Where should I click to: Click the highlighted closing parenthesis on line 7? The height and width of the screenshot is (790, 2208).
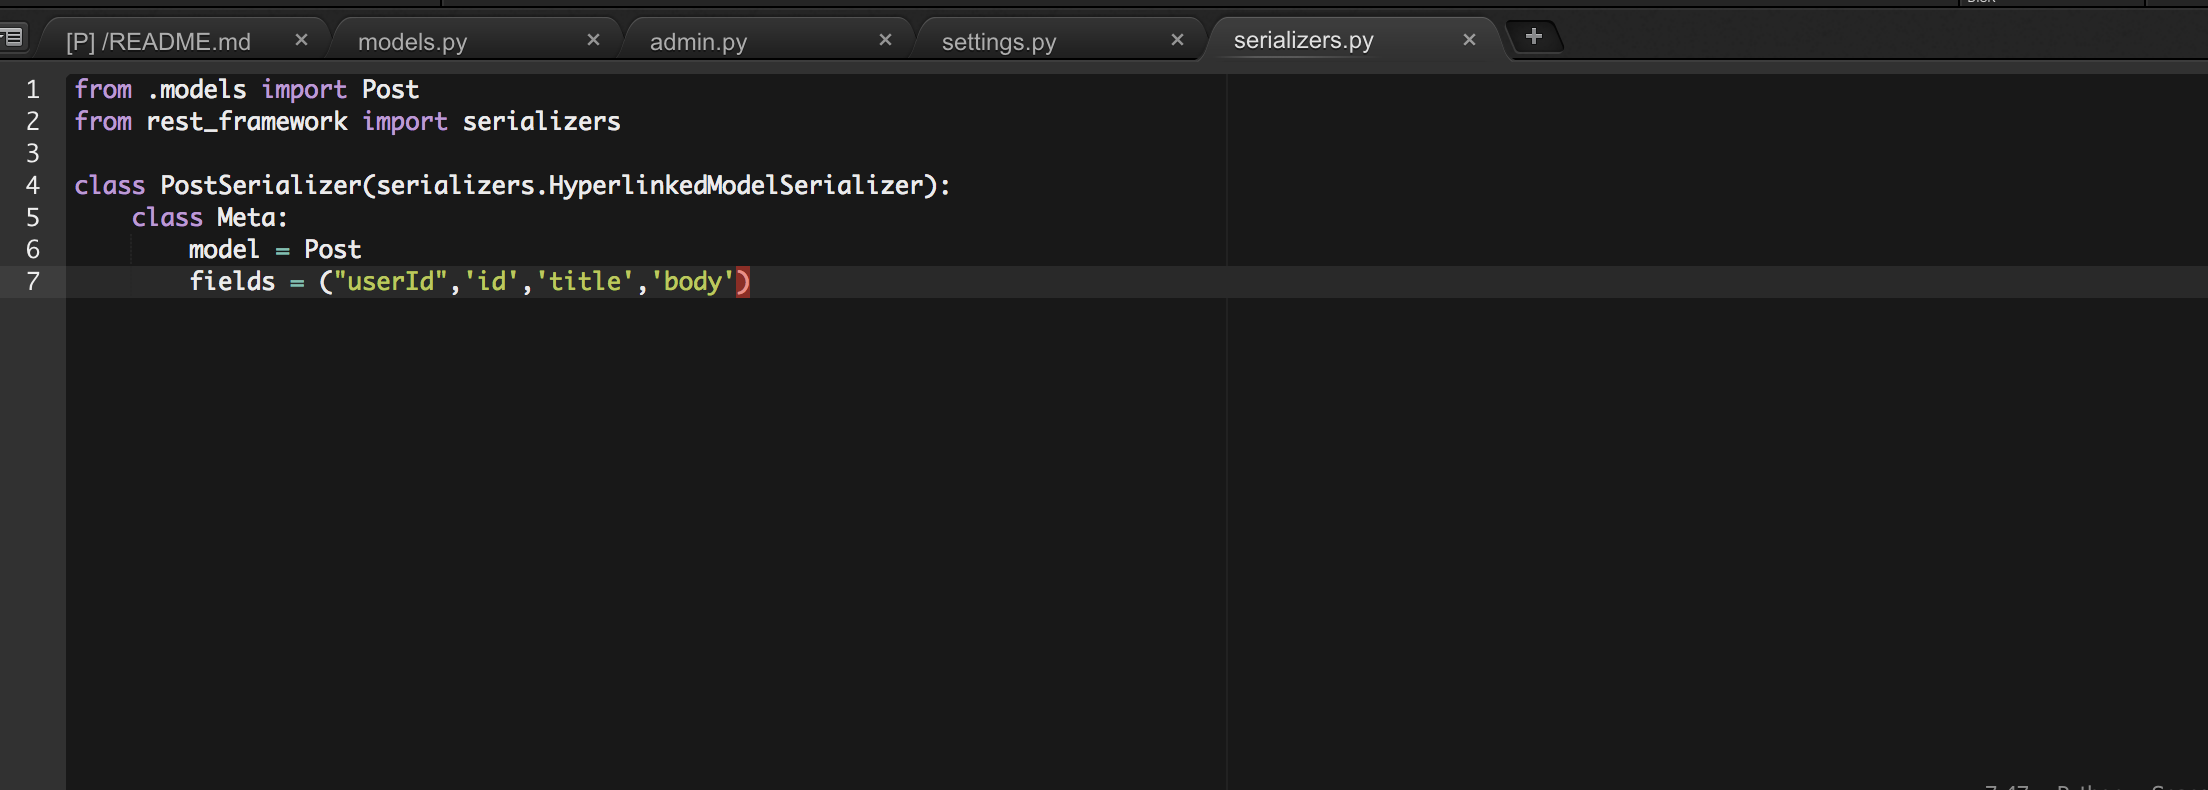coord(742,282)
